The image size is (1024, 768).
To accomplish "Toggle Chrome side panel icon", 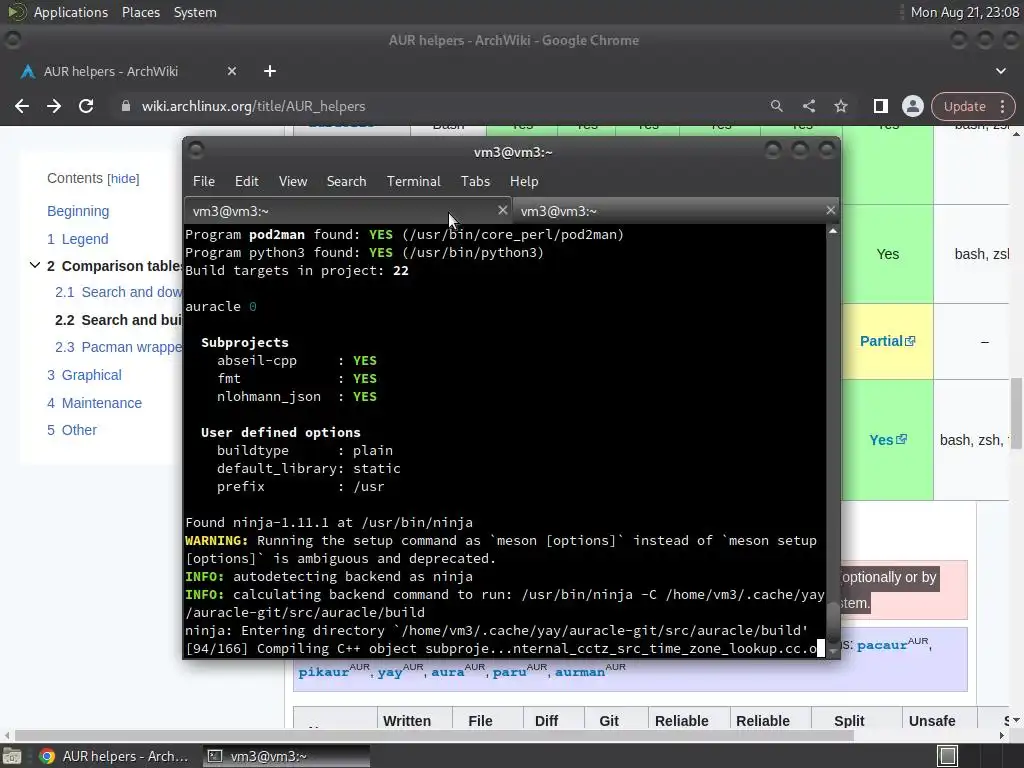I will [880, 106].
